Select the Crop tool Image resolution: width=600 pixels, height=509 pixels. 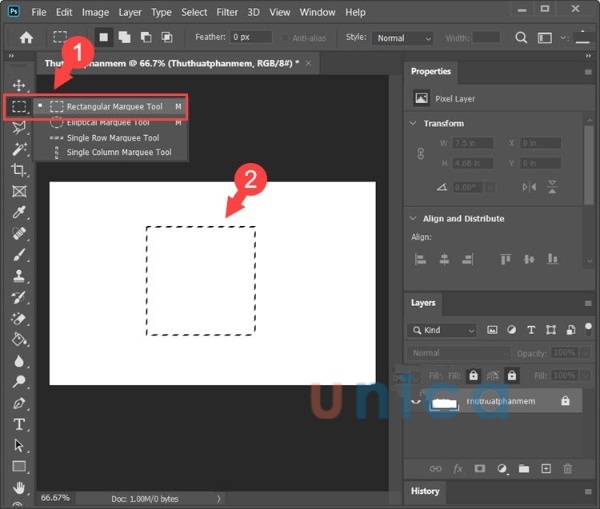pos(19,170)
